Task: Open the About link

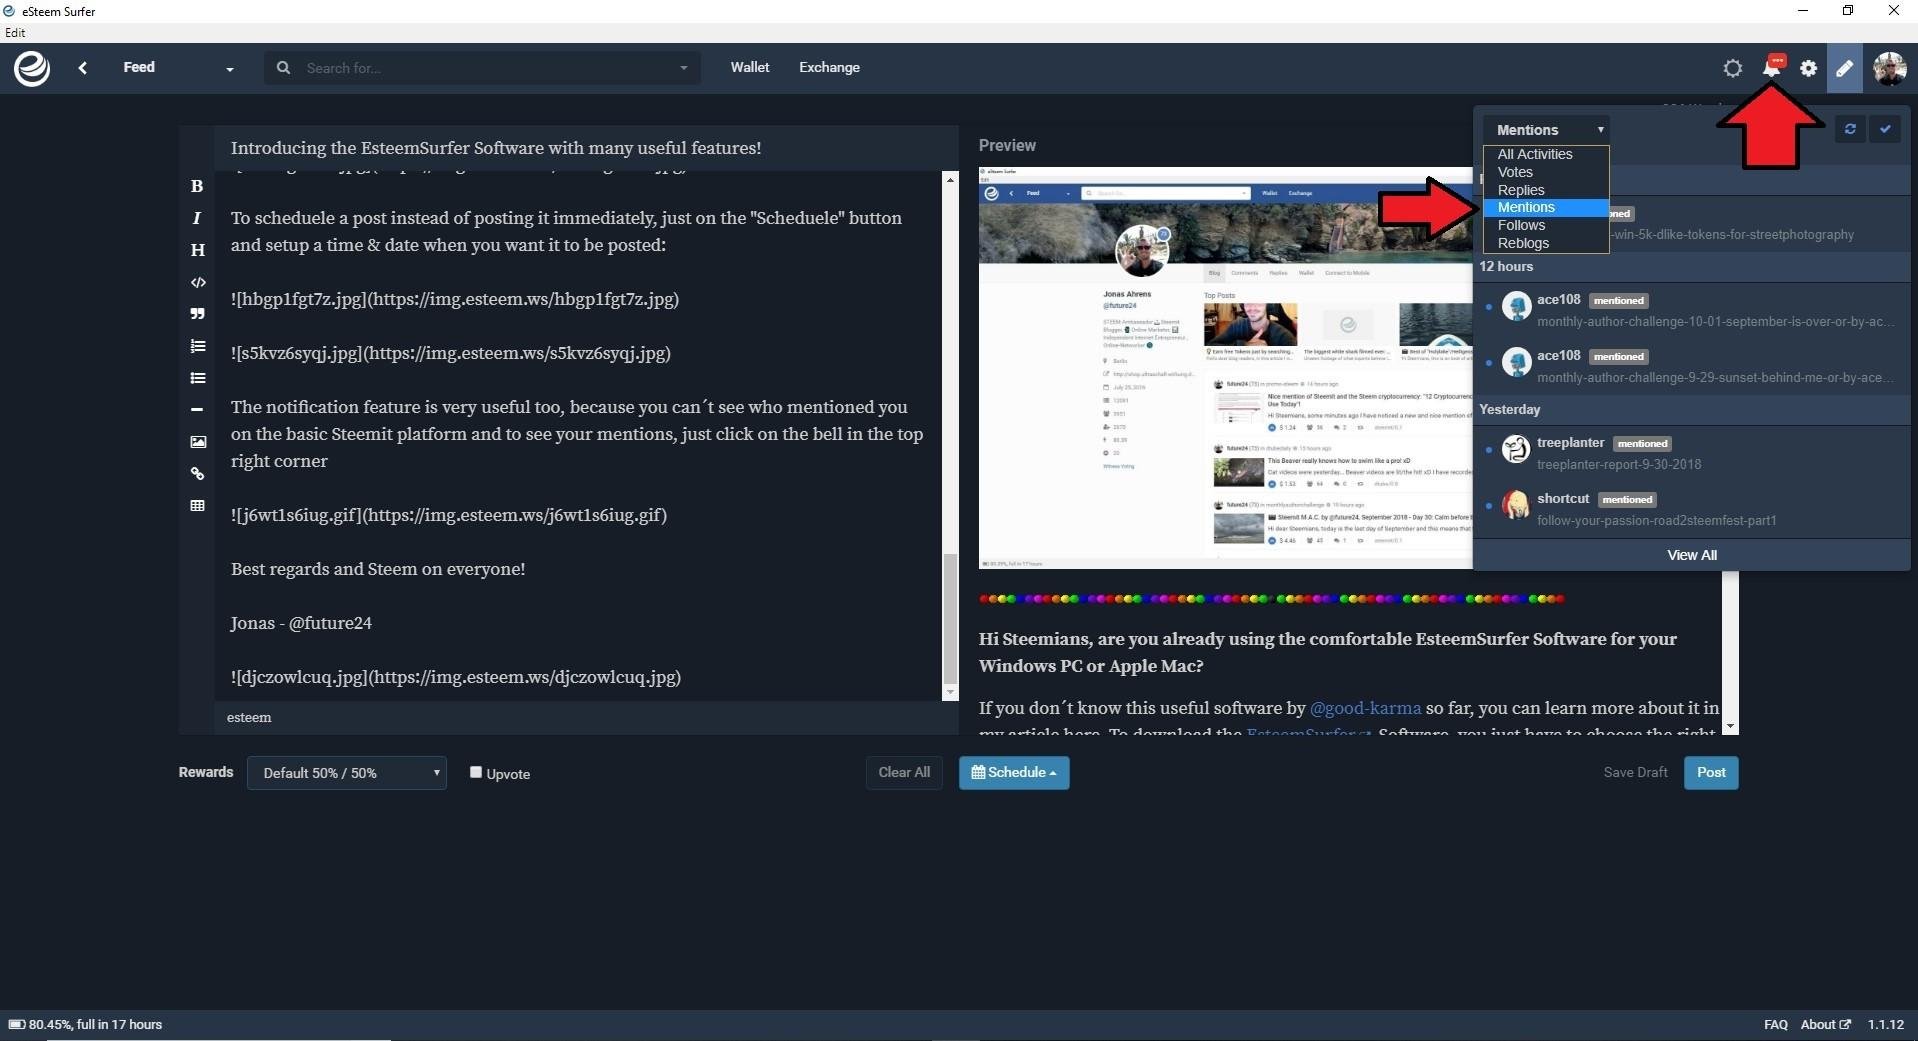Action: [x=1825, y=1024]
